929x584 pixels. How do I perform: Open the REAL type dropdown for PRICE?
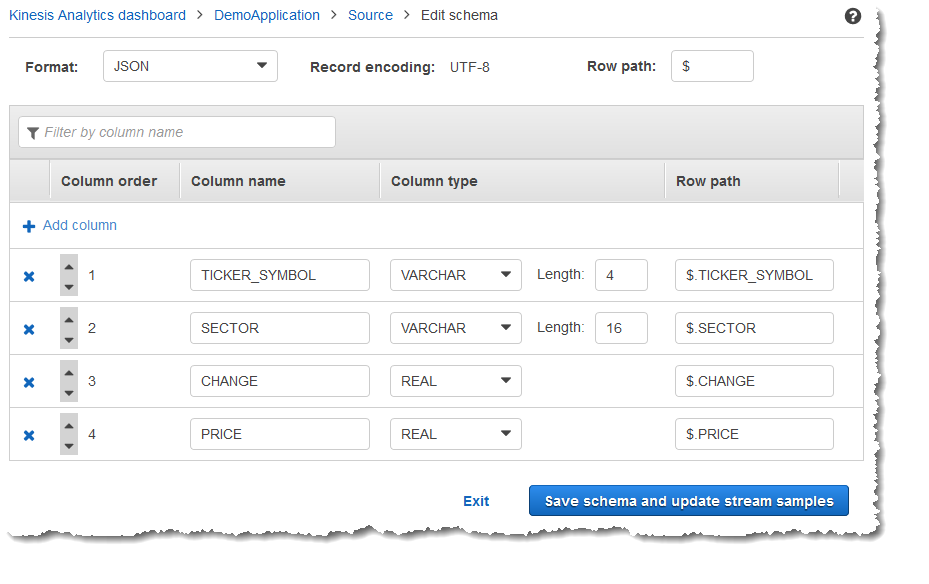click(x=455, y=434)
